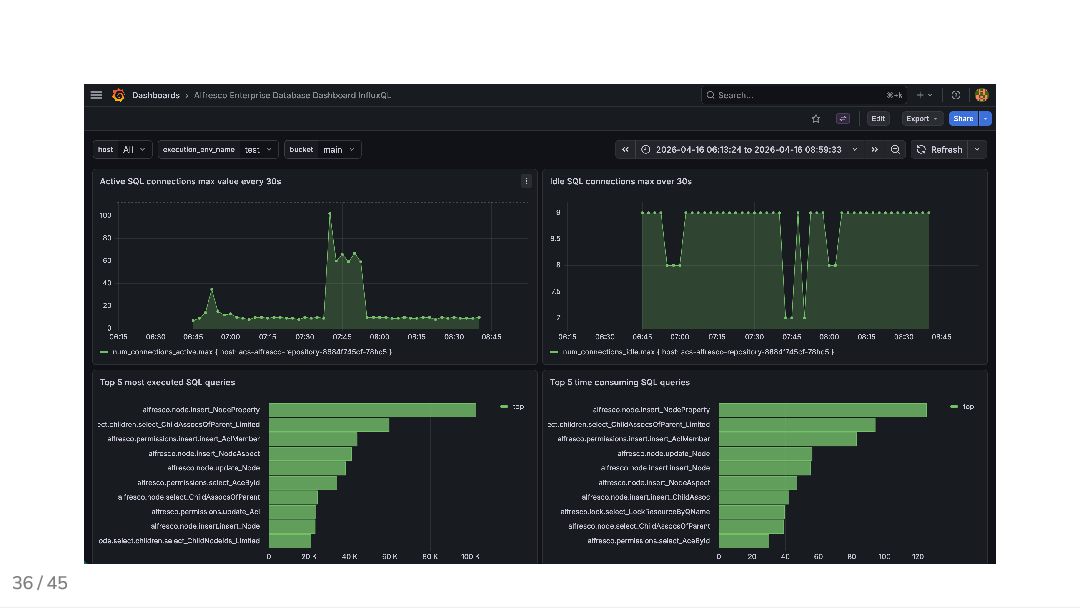The height and width of the screenshot is (608, 1080).
Task: Expand the host variable dropdown
Action: [134, 150]
